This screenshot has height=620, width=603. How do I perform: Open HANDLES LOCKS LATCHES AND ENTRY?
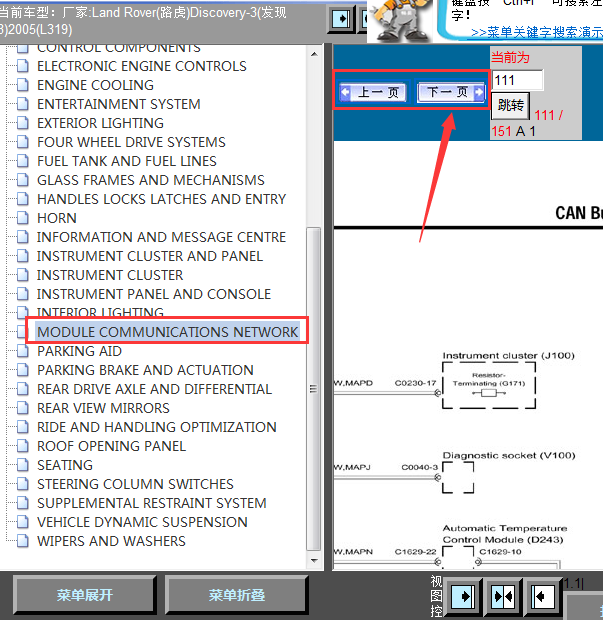161,199
